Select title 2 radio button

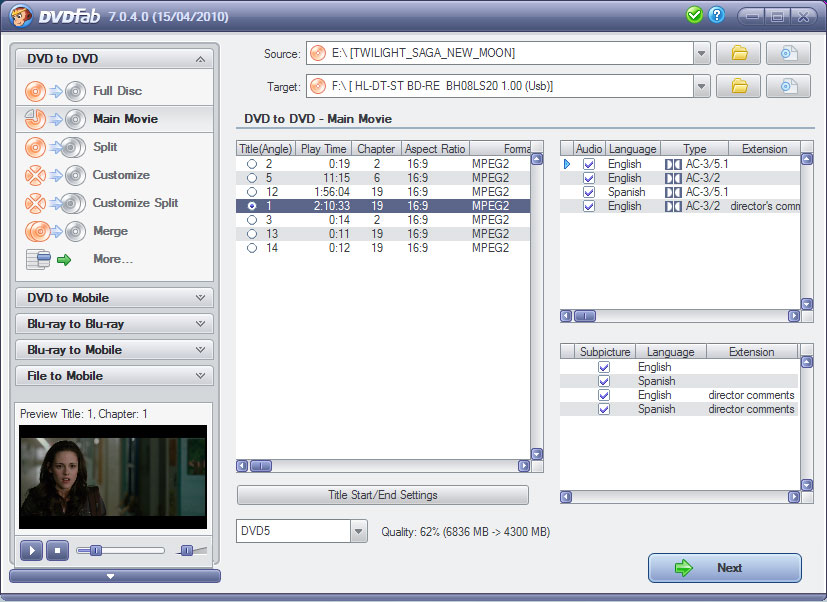(x=252, y=164)
